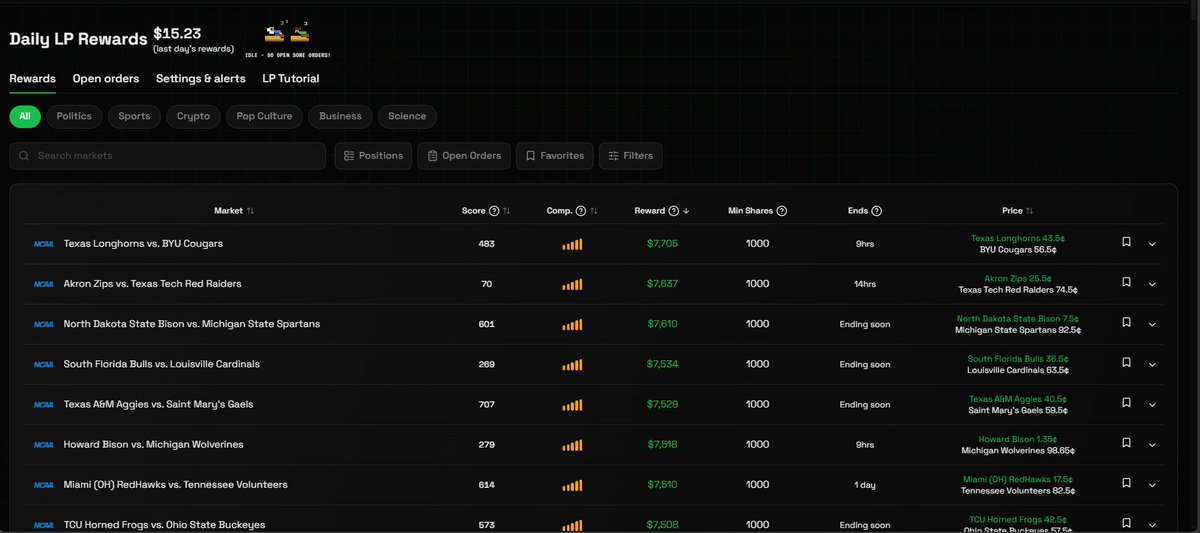The width and height of the screenshot is (1200, 533).
Task: Open Miami (OH) RedHawks vs. Tennessee Volunteers
Action: pos(176,484)
